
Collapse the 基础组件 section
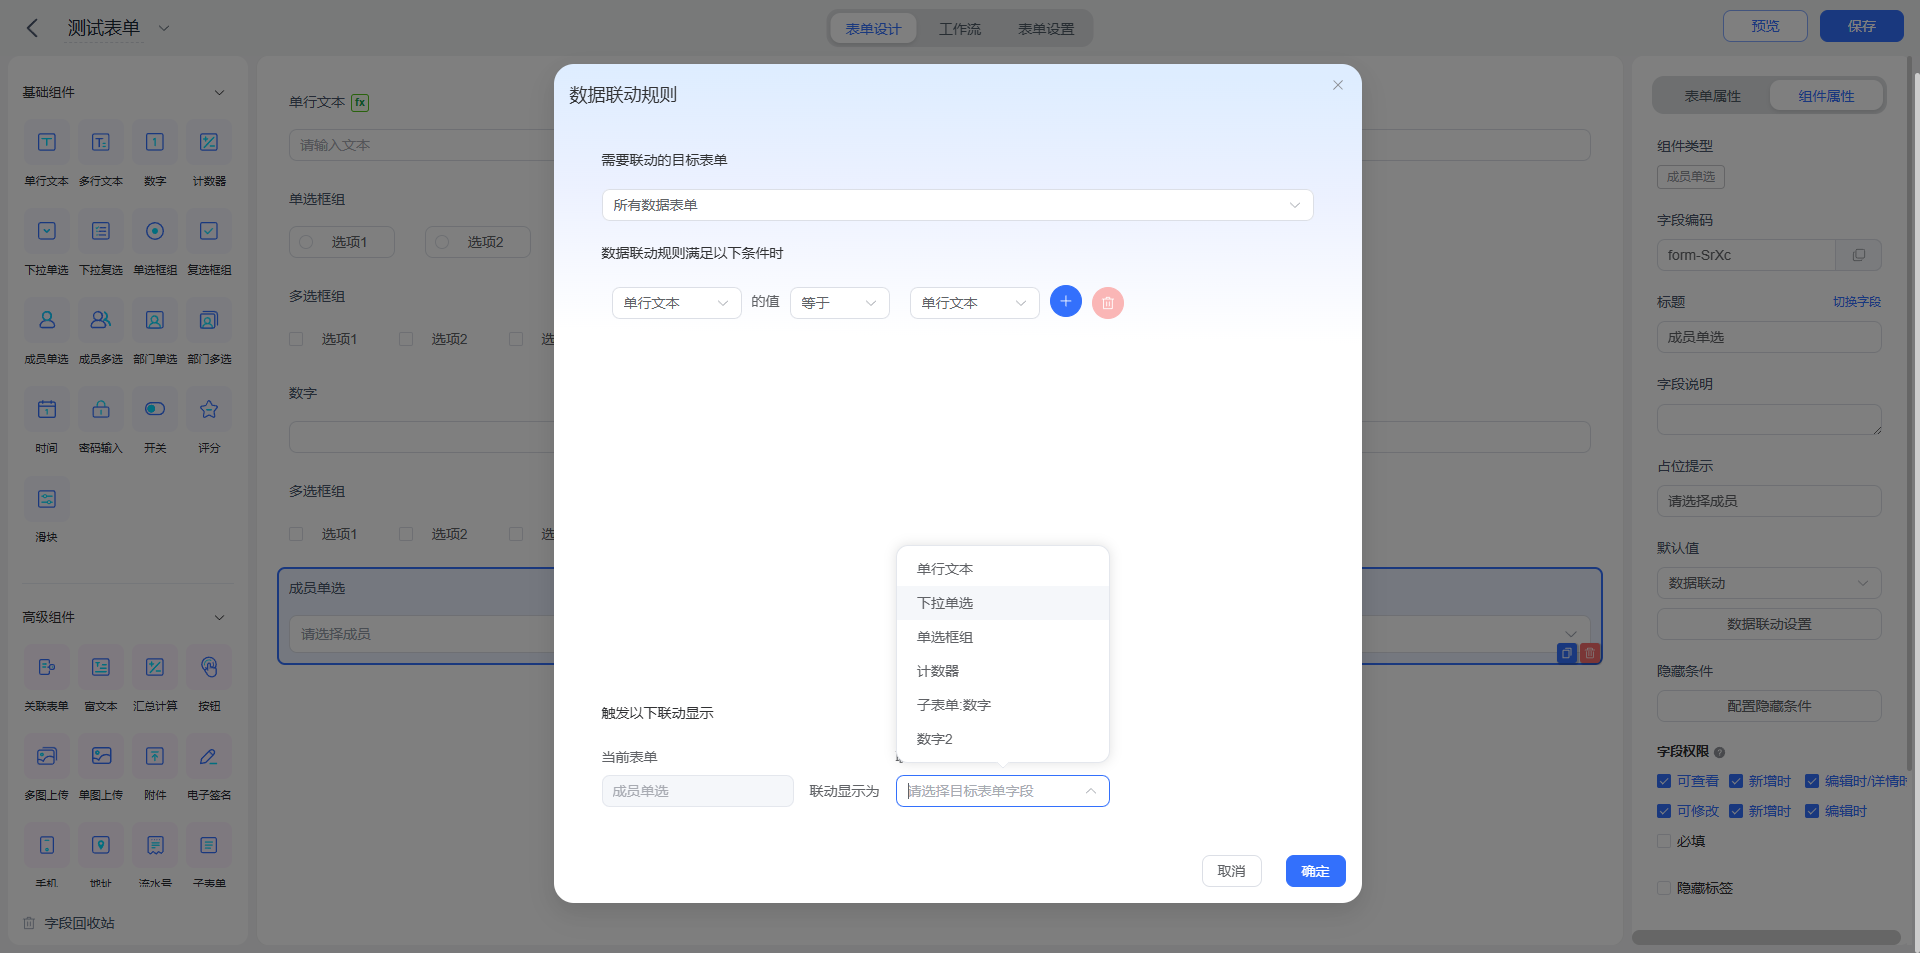tap(219, 92)
